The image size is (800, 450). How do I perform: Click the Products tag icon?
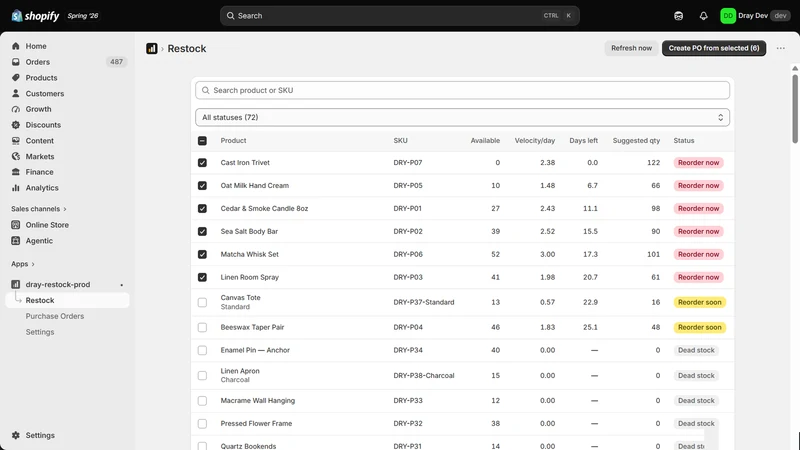click(x=16, y=78)
